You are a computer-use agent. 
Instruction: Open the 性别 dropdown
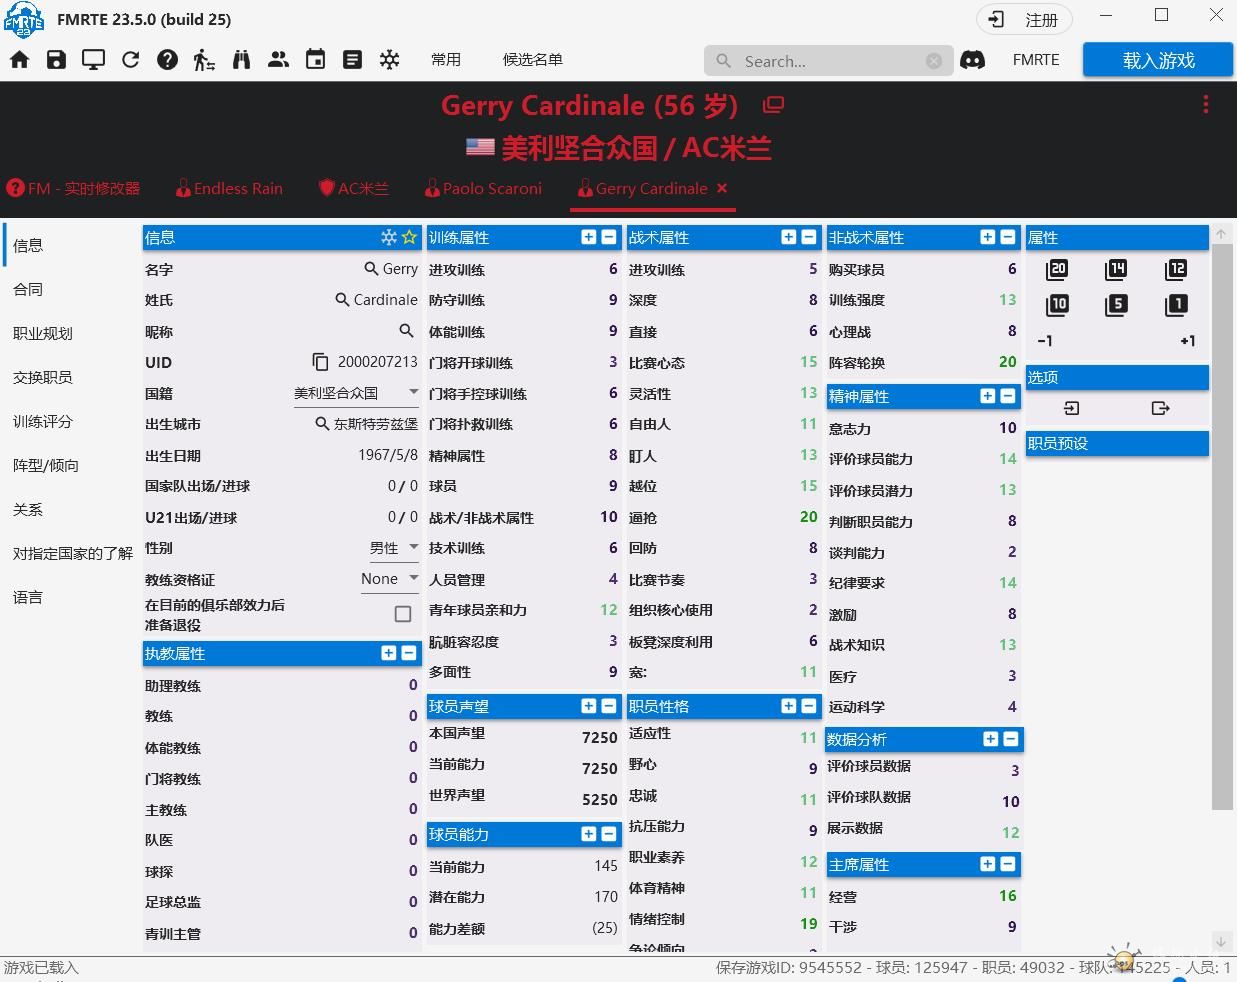[x=394, y=548]
